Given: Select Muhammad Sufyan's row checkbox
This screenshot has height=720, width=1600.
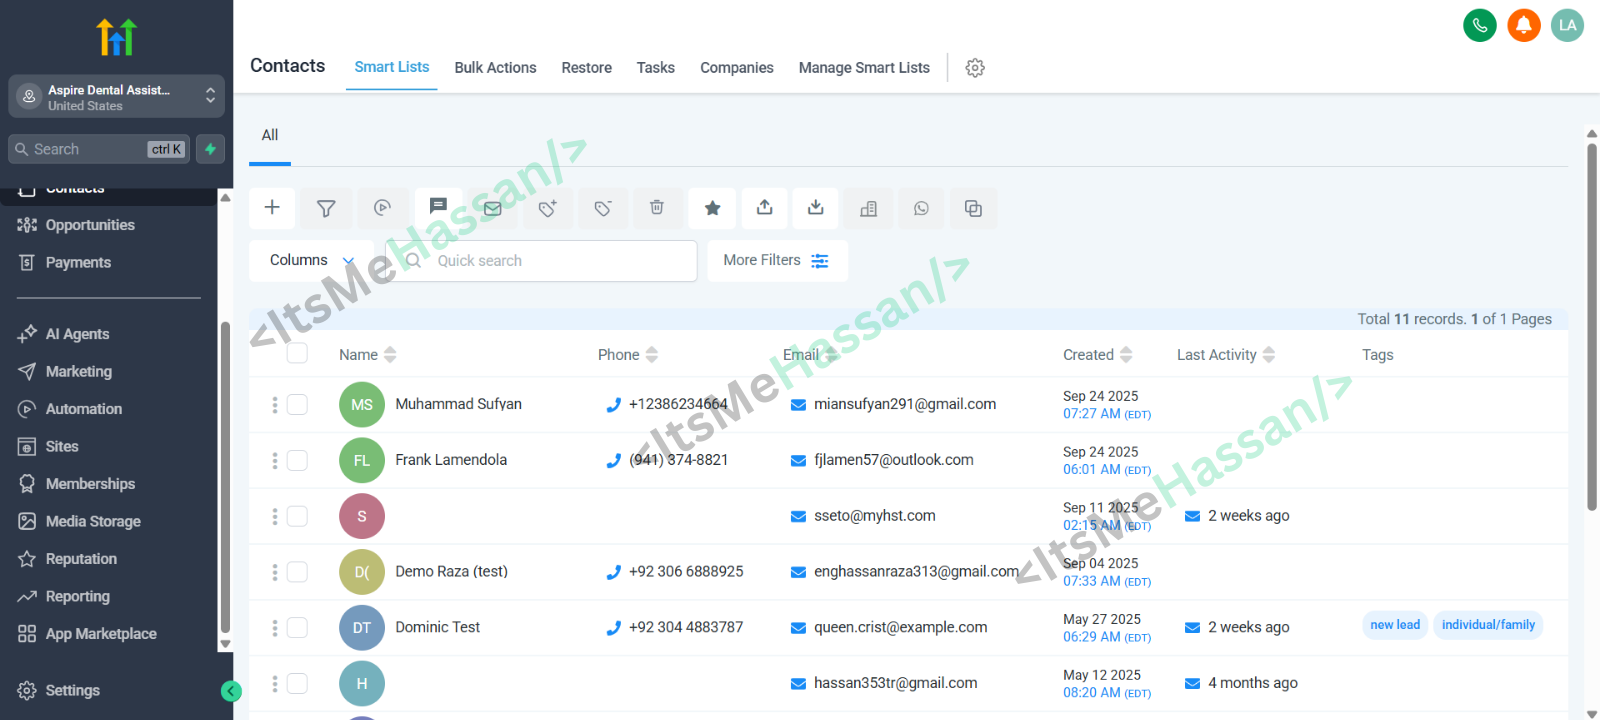Looking at the screenshot, I should pyautogui.click(x=297, y=404).
